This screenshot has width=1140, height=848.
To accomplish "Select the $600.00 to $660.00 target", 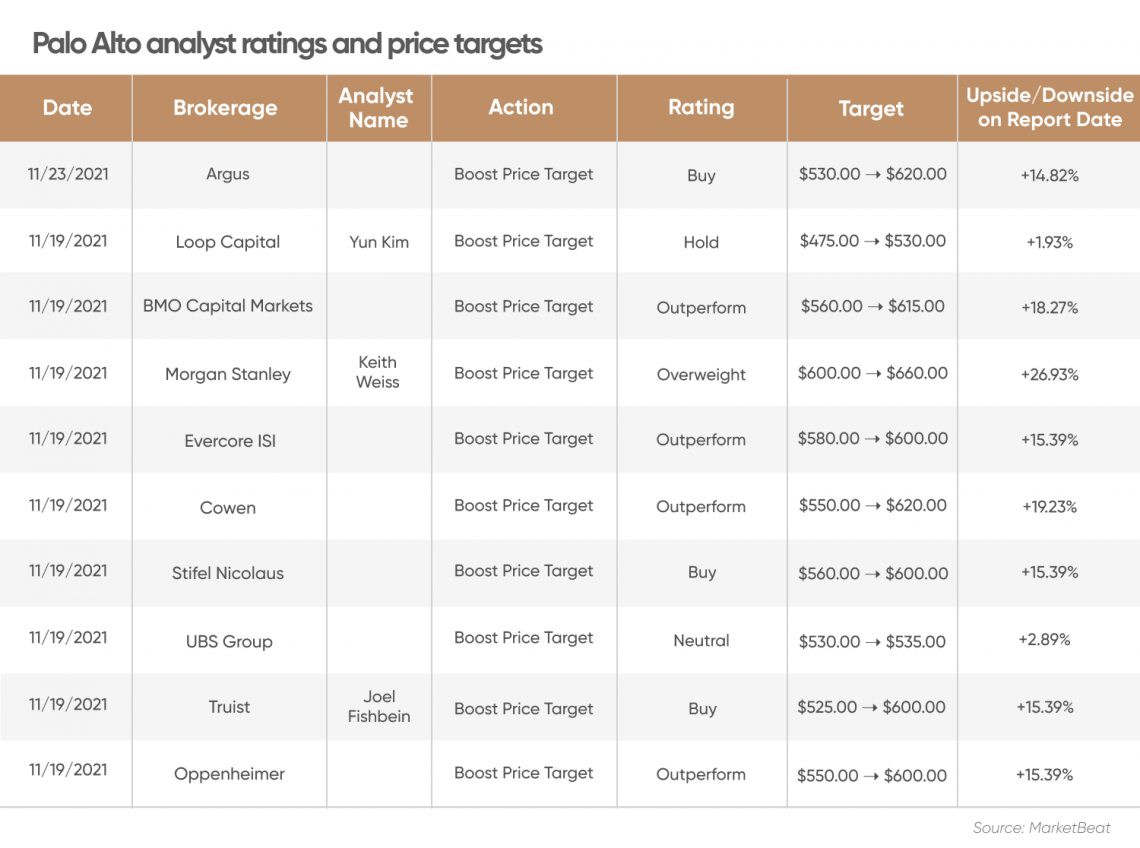I will click(x=872, y=373).
